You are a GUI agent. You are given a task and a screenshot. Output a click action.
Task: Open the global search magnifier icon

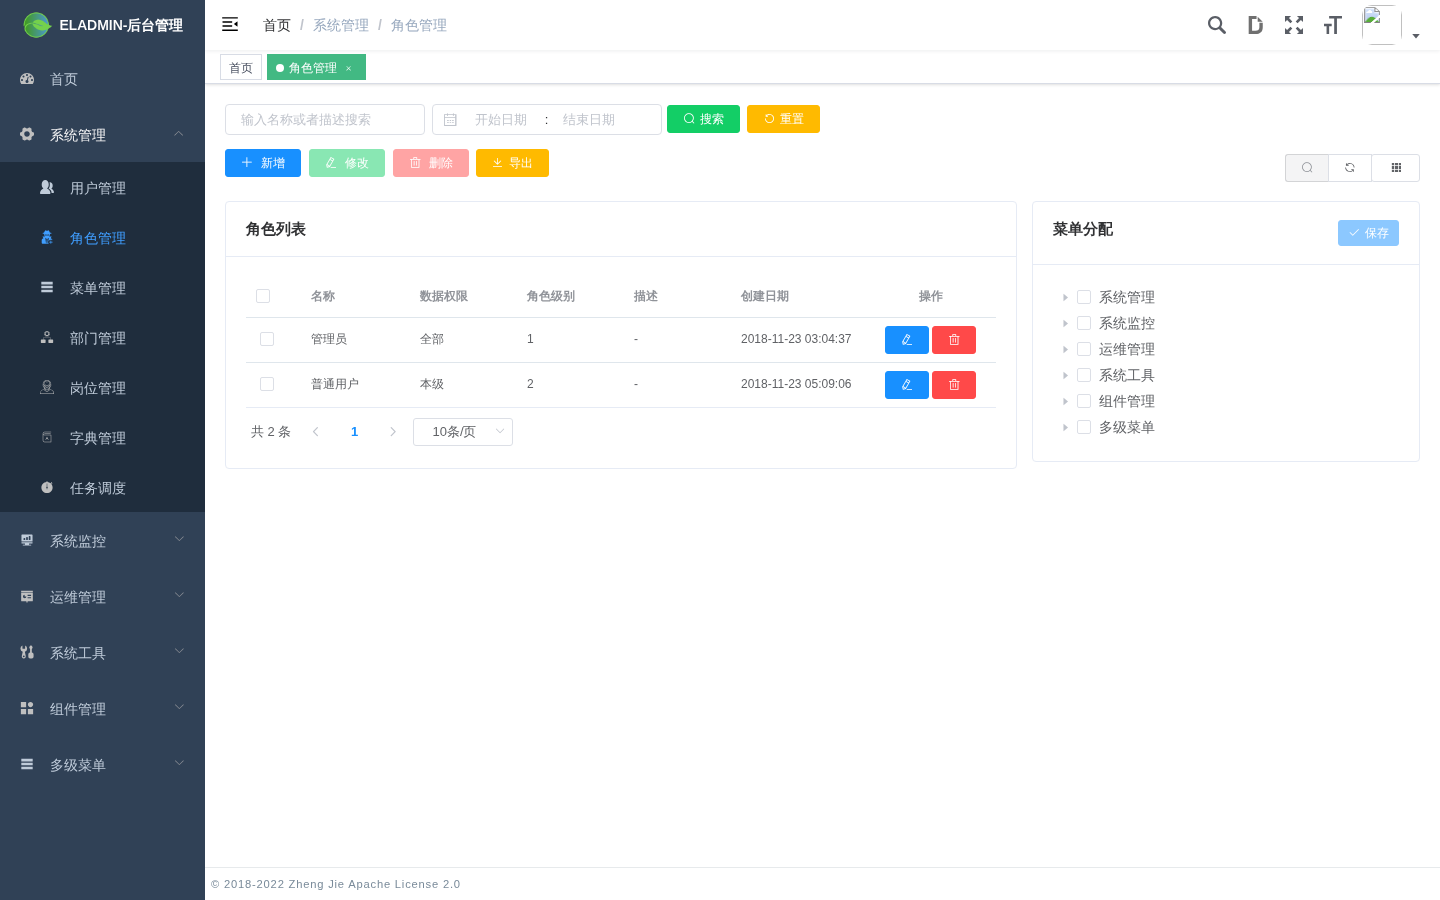1216,25
